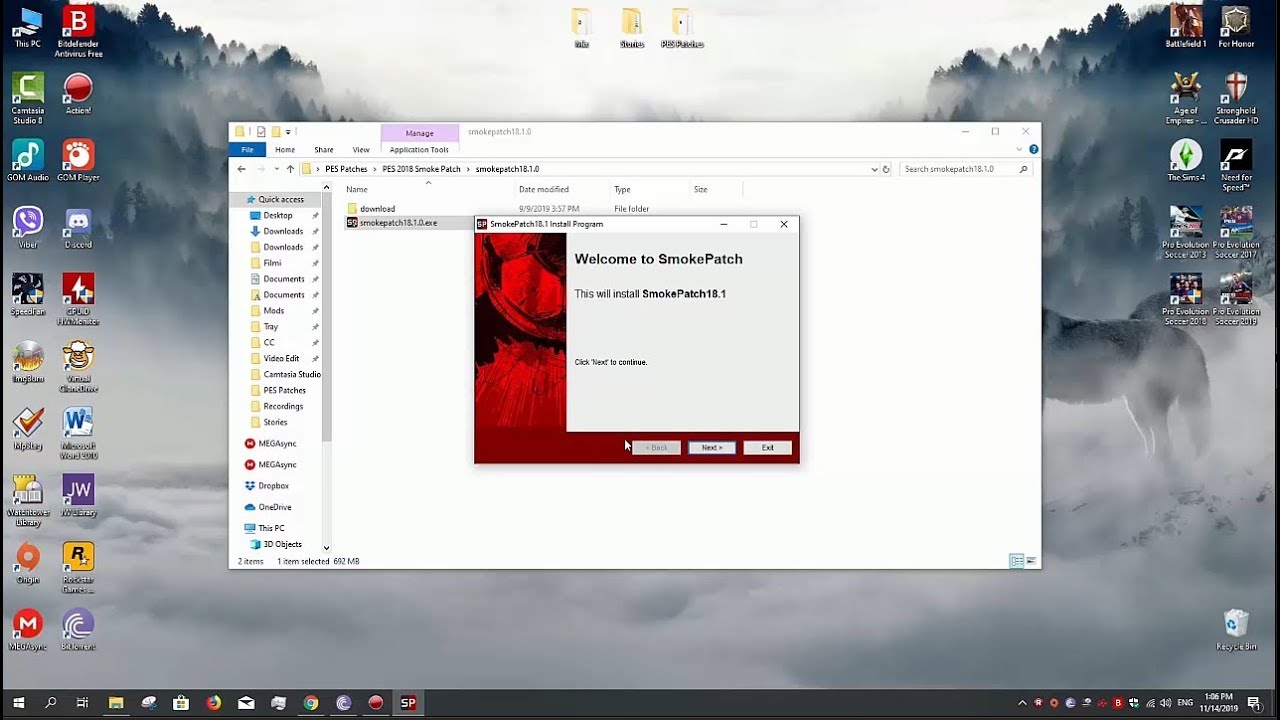Screen dimensions: 1280x720
Task: Sort files by Name column
Action: [357, 189]
